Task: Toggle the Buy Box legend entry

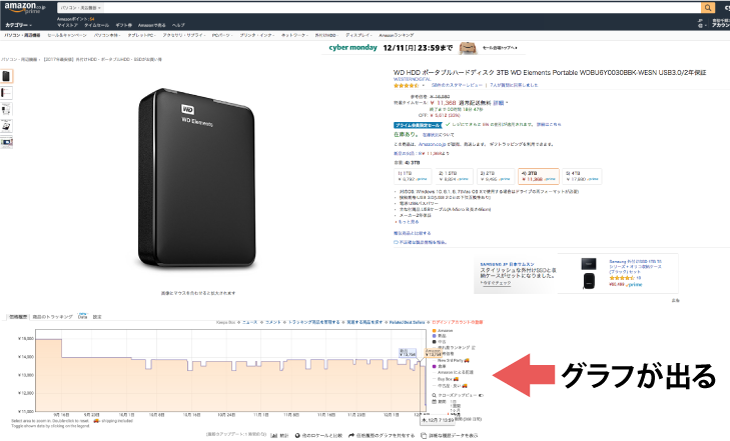Action: point(448,379)
